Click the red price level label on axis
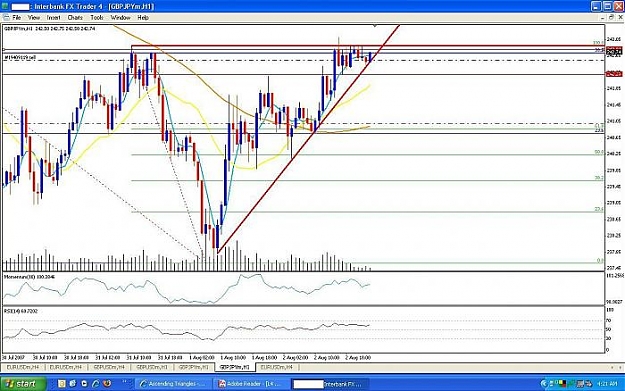Image resolution: width=625 pixels, height=391 pixels. [614, 74]
